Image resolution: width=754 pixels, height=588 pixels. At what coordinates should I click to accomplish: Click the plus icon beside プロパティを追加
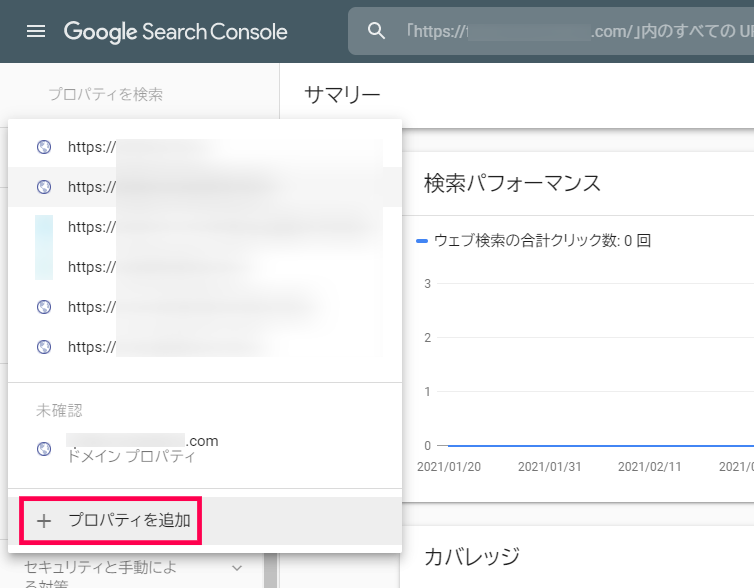click(x=44, y=521)
